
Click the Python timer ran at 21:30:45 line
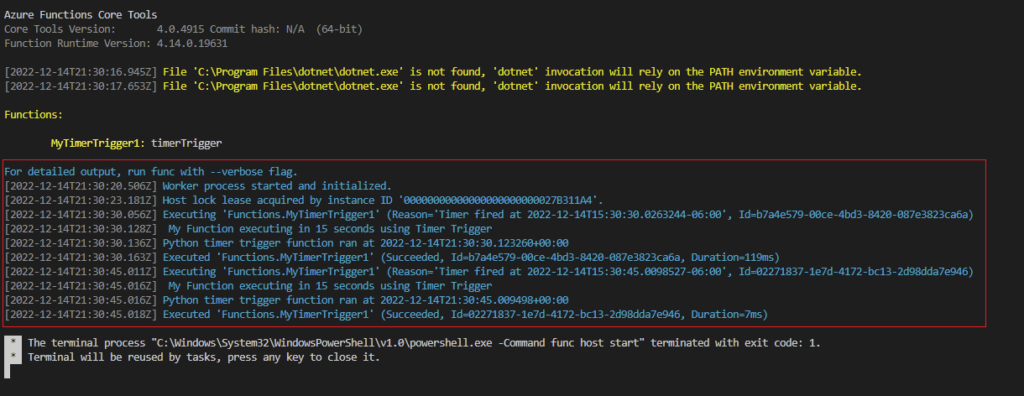[287, 300]
